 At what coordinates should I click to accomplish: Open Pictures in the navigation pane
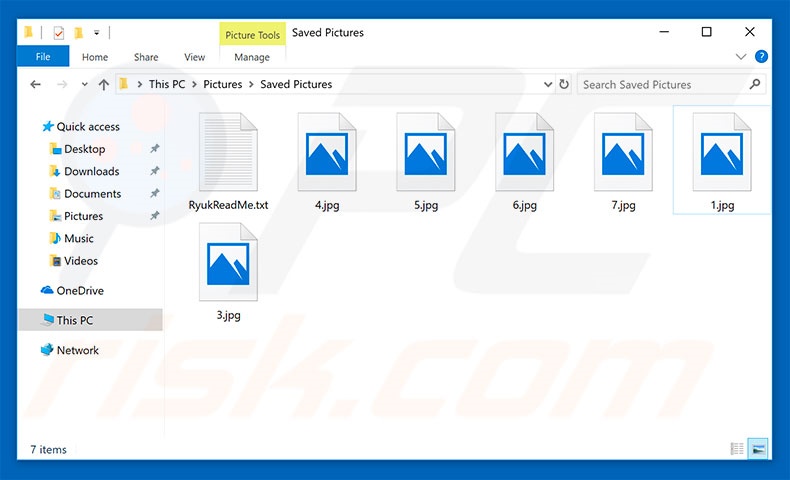[x=84, y=216]
